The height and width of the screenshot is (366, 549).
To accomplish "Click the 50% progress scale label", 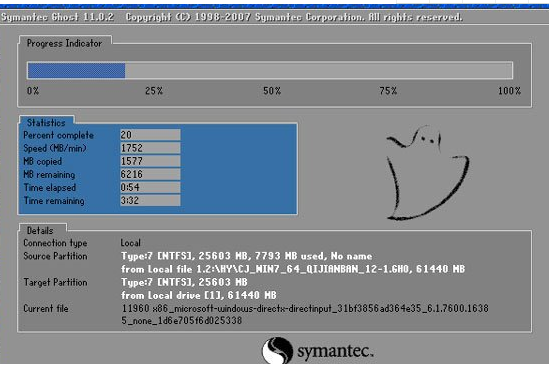I will click(x=272, y=91).
